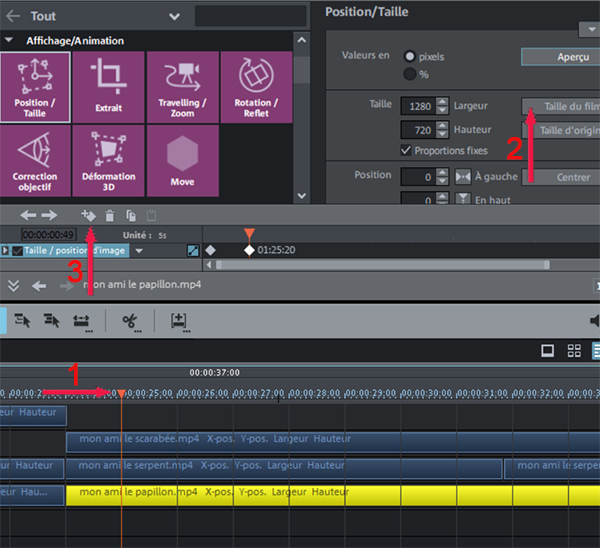This screenshot has height=548, width=600.
Task: Open the Tout category dropdown
Action: 174,17
